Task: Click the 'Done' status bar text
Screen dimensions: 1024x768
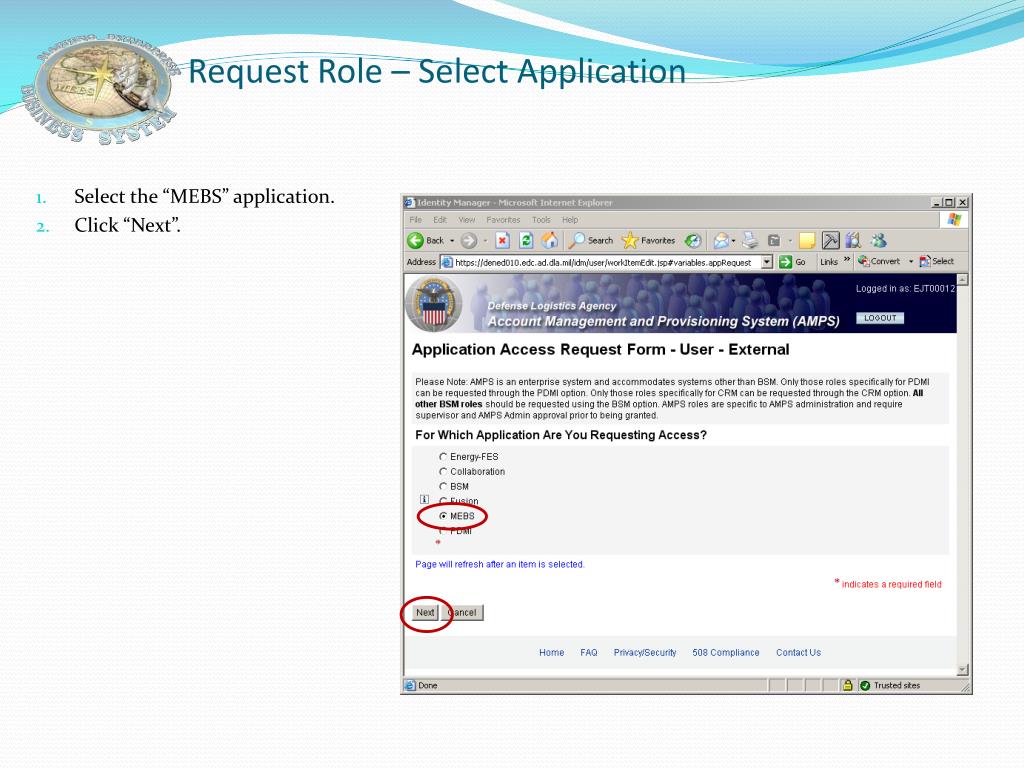Action: point(428,685)
